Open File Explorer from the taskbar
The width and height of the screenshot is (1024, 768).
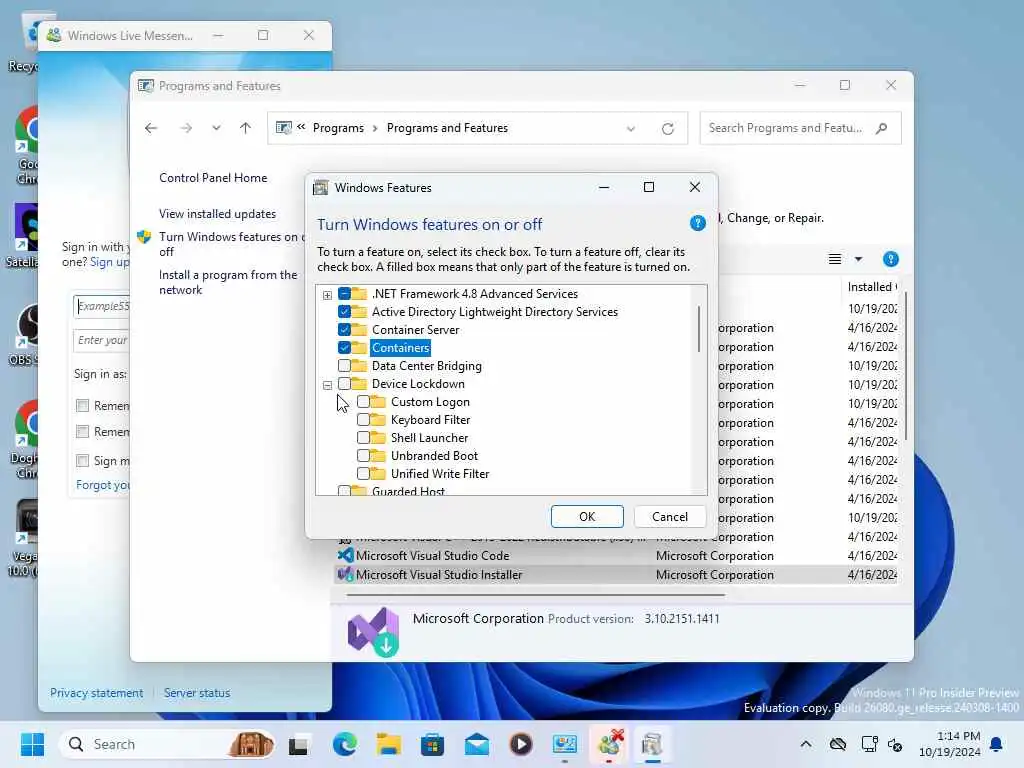389,744
